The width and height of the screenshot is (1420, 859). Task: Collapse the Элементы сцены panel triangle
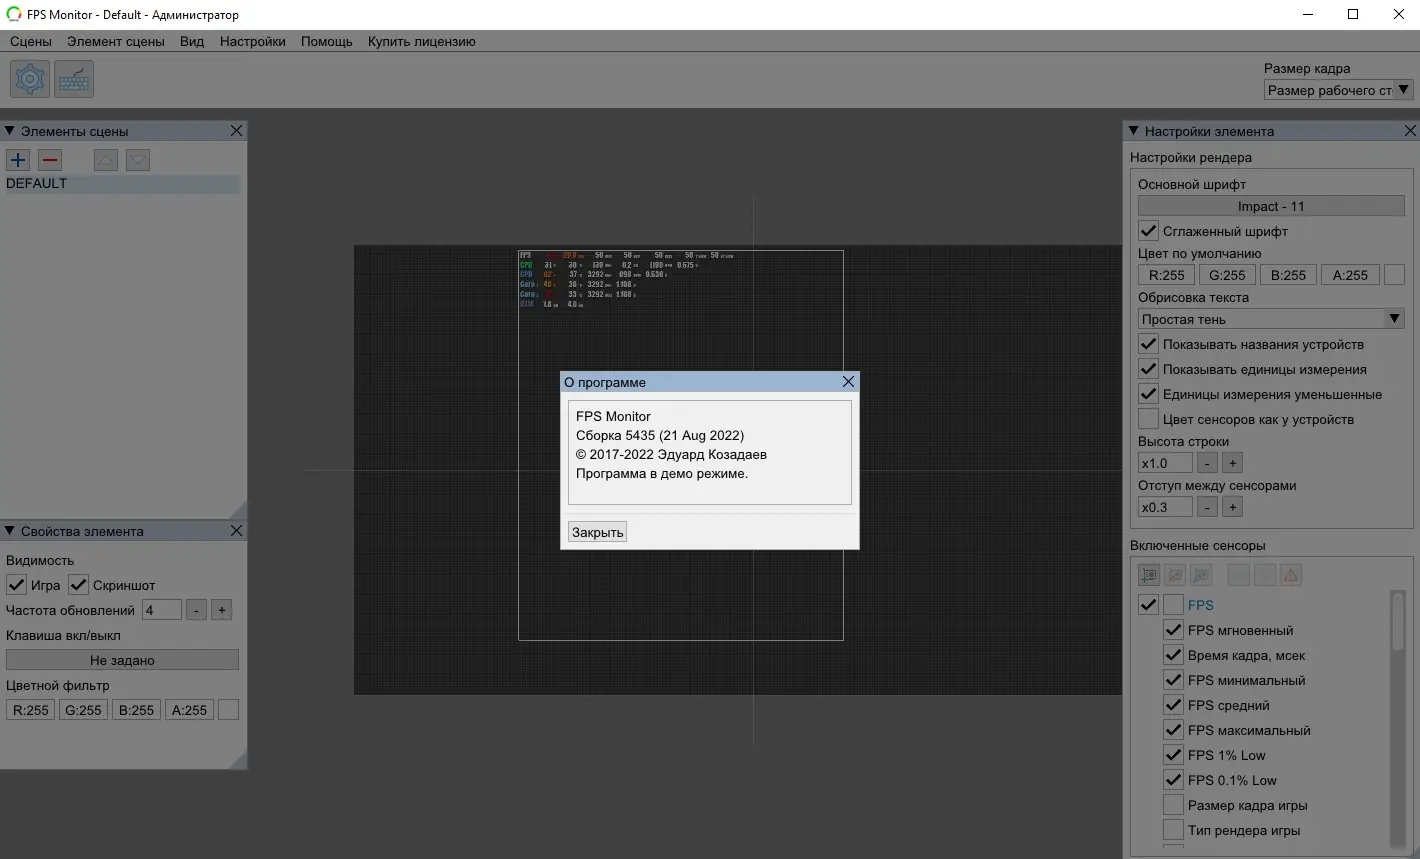9,131
